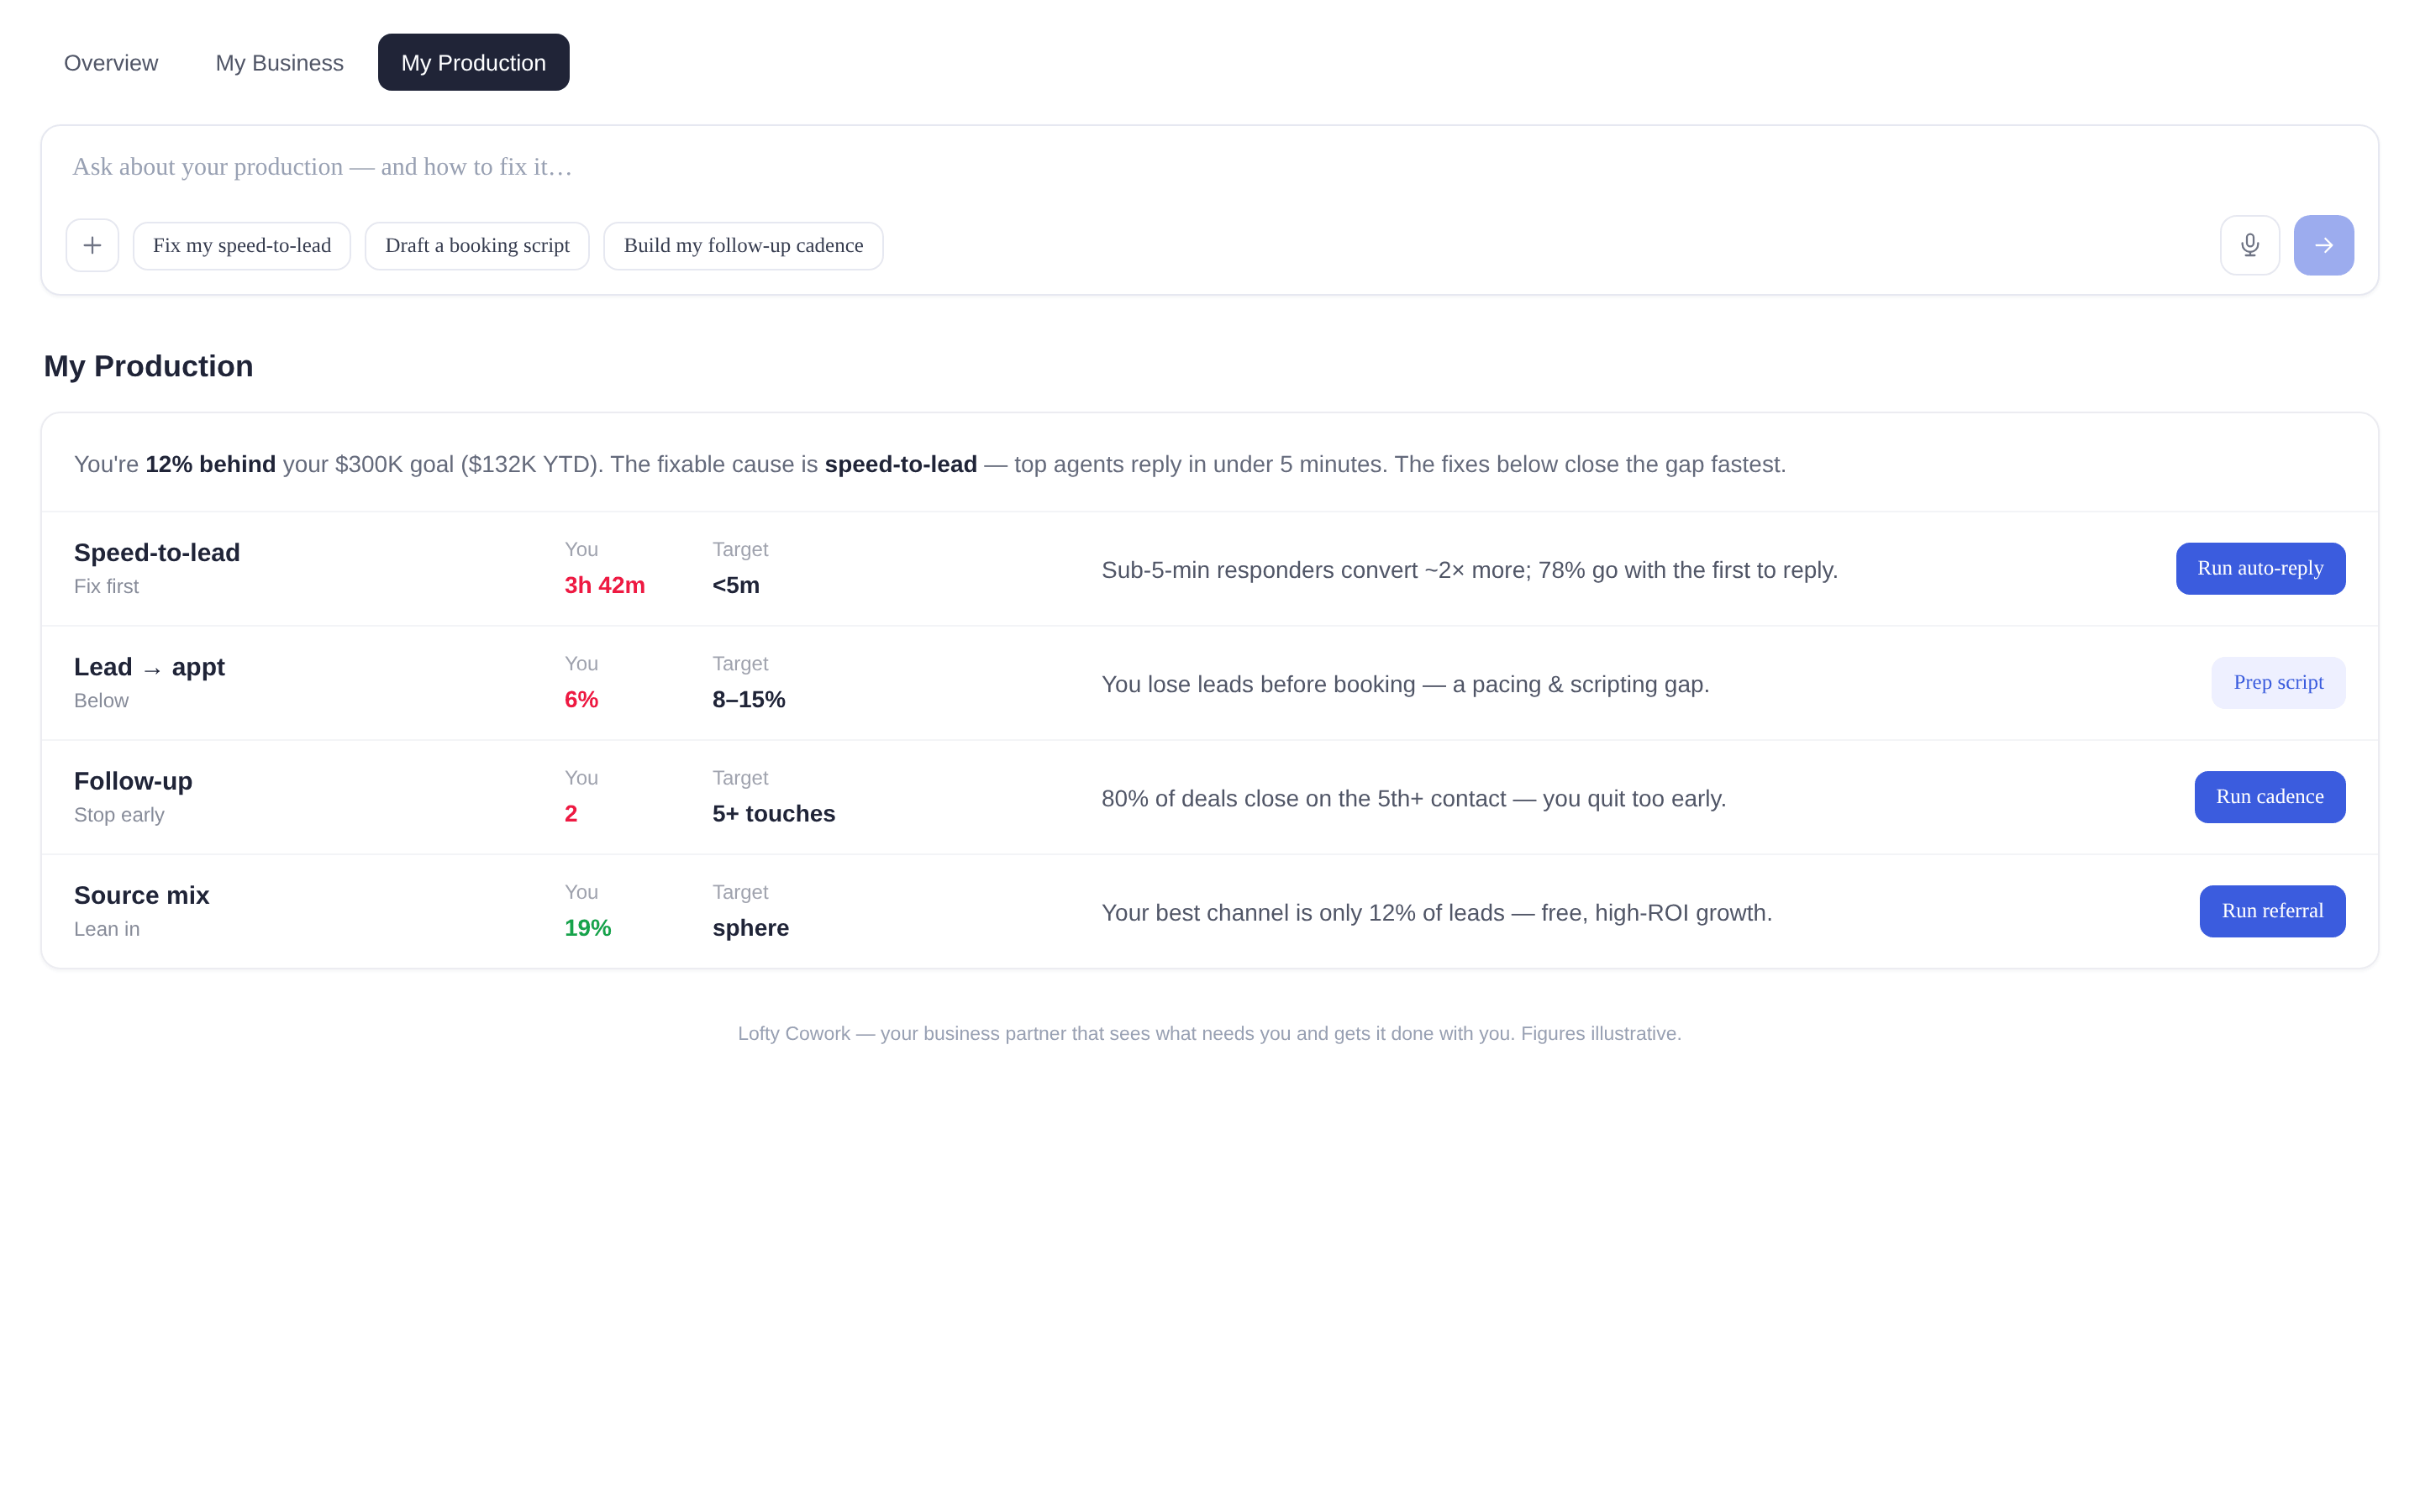Click the 3h 42m value
The width and height of the screenshot is (2420, 1512).
click(605, 585)
